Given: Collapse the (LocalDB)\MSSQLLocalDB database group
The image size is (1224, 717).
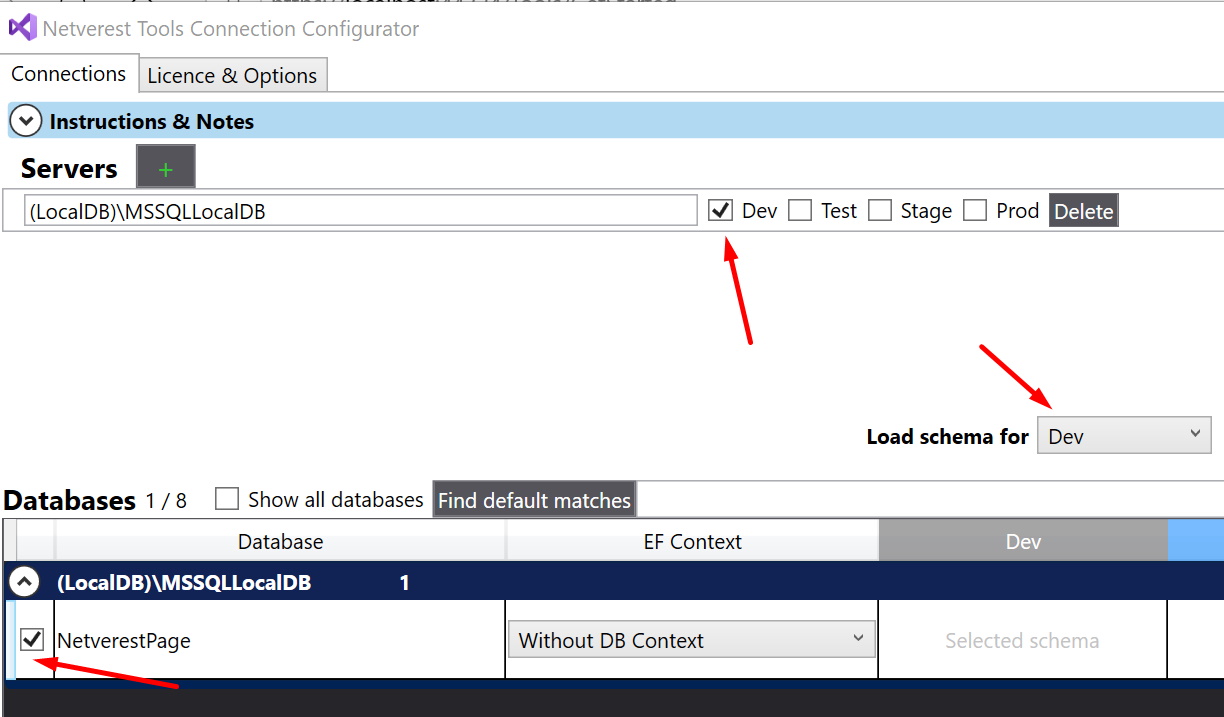Looking at the screenshot, I should coord(25,582).
